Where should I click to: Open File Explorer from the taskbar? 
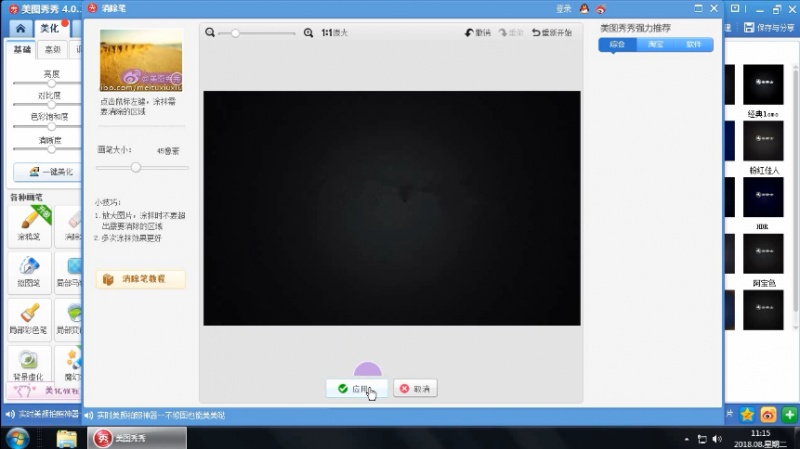coord(66,438)
